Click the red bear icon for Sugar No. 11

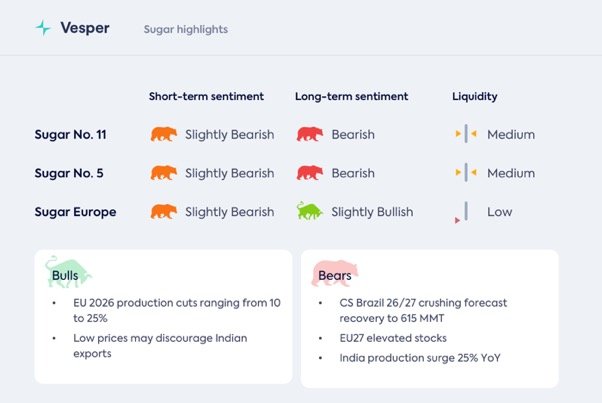310,134
